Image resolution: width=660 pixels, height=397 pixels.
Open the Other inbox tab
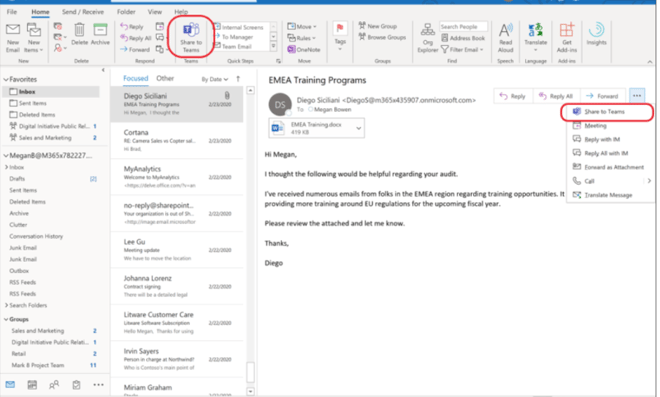pyautogui.click(x=165, y=78)
